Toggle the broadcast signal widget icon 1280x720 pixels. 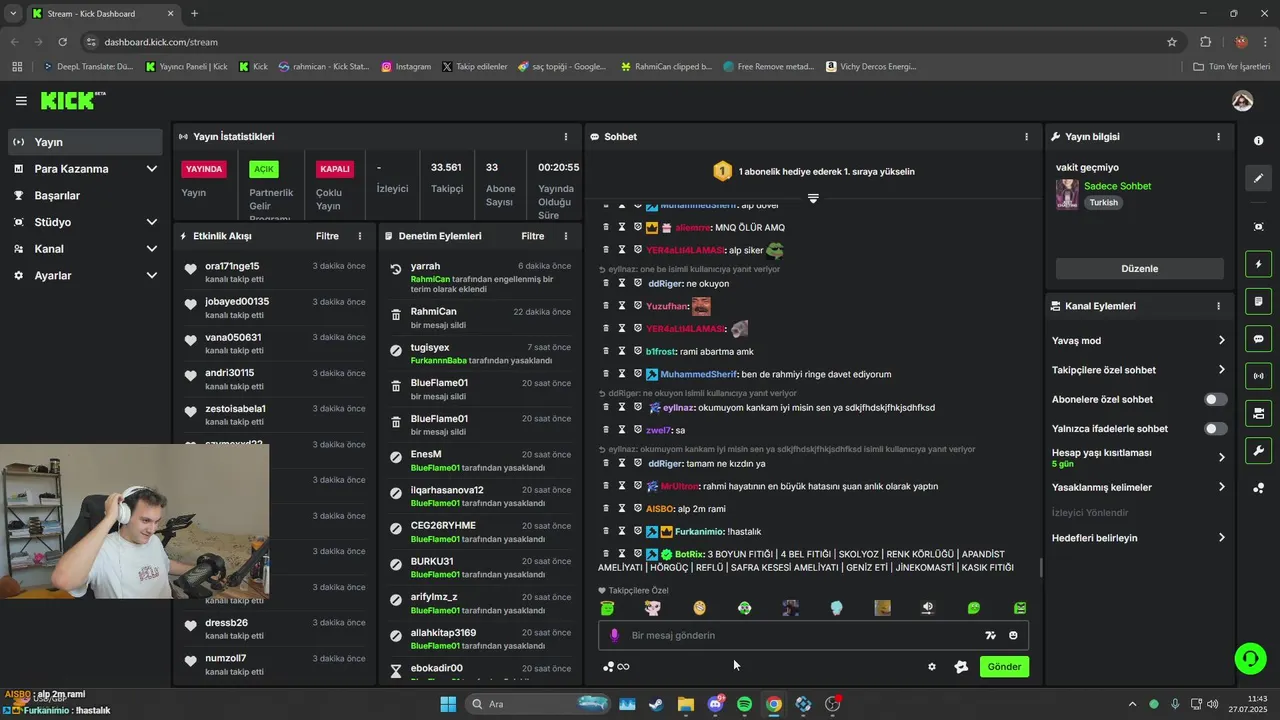click(1258, 376)
